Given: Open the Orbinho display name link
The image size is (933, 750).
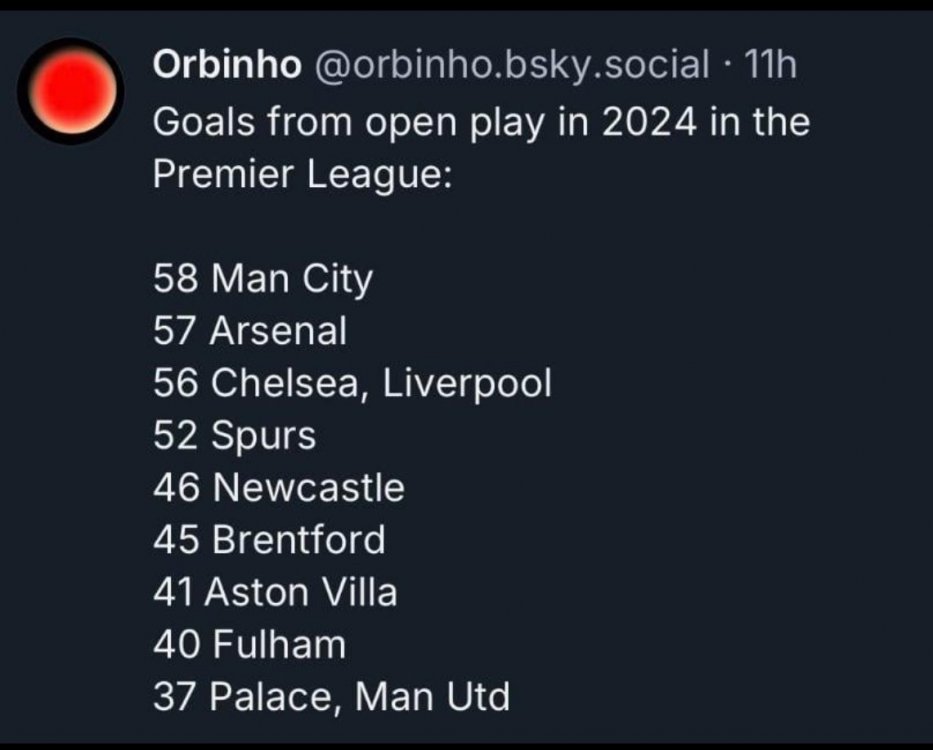Looking at the screenshot, I should click(227, 66).
